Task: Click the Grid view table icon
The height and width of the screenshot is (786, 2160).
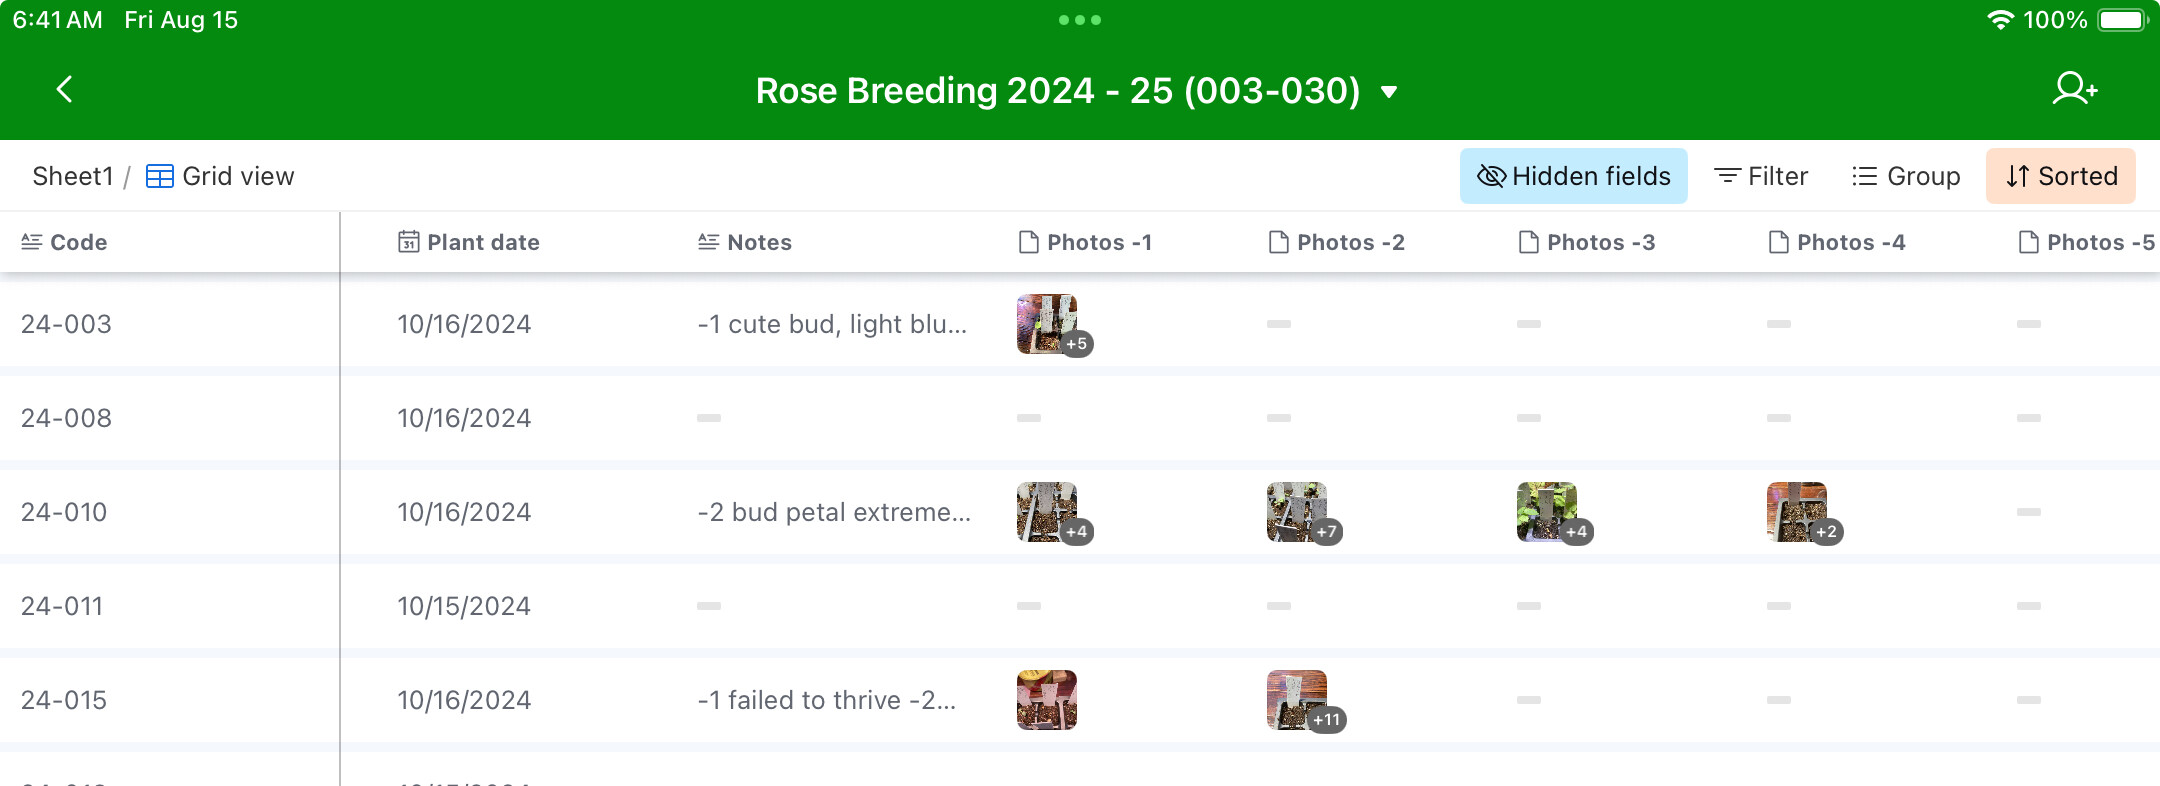Action: tap(160, 176)
